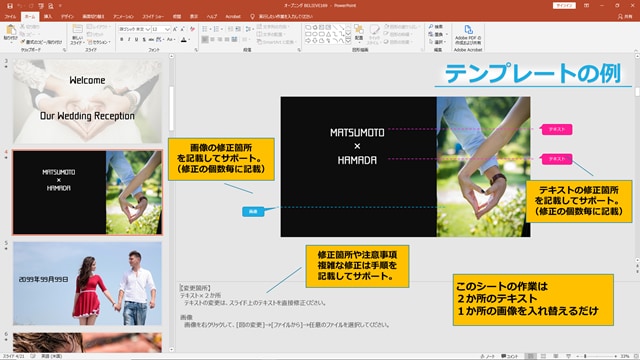Switch to the Slide Show tab
The height and width of the screenshot is (360, 640).
(x=153, y=17)
